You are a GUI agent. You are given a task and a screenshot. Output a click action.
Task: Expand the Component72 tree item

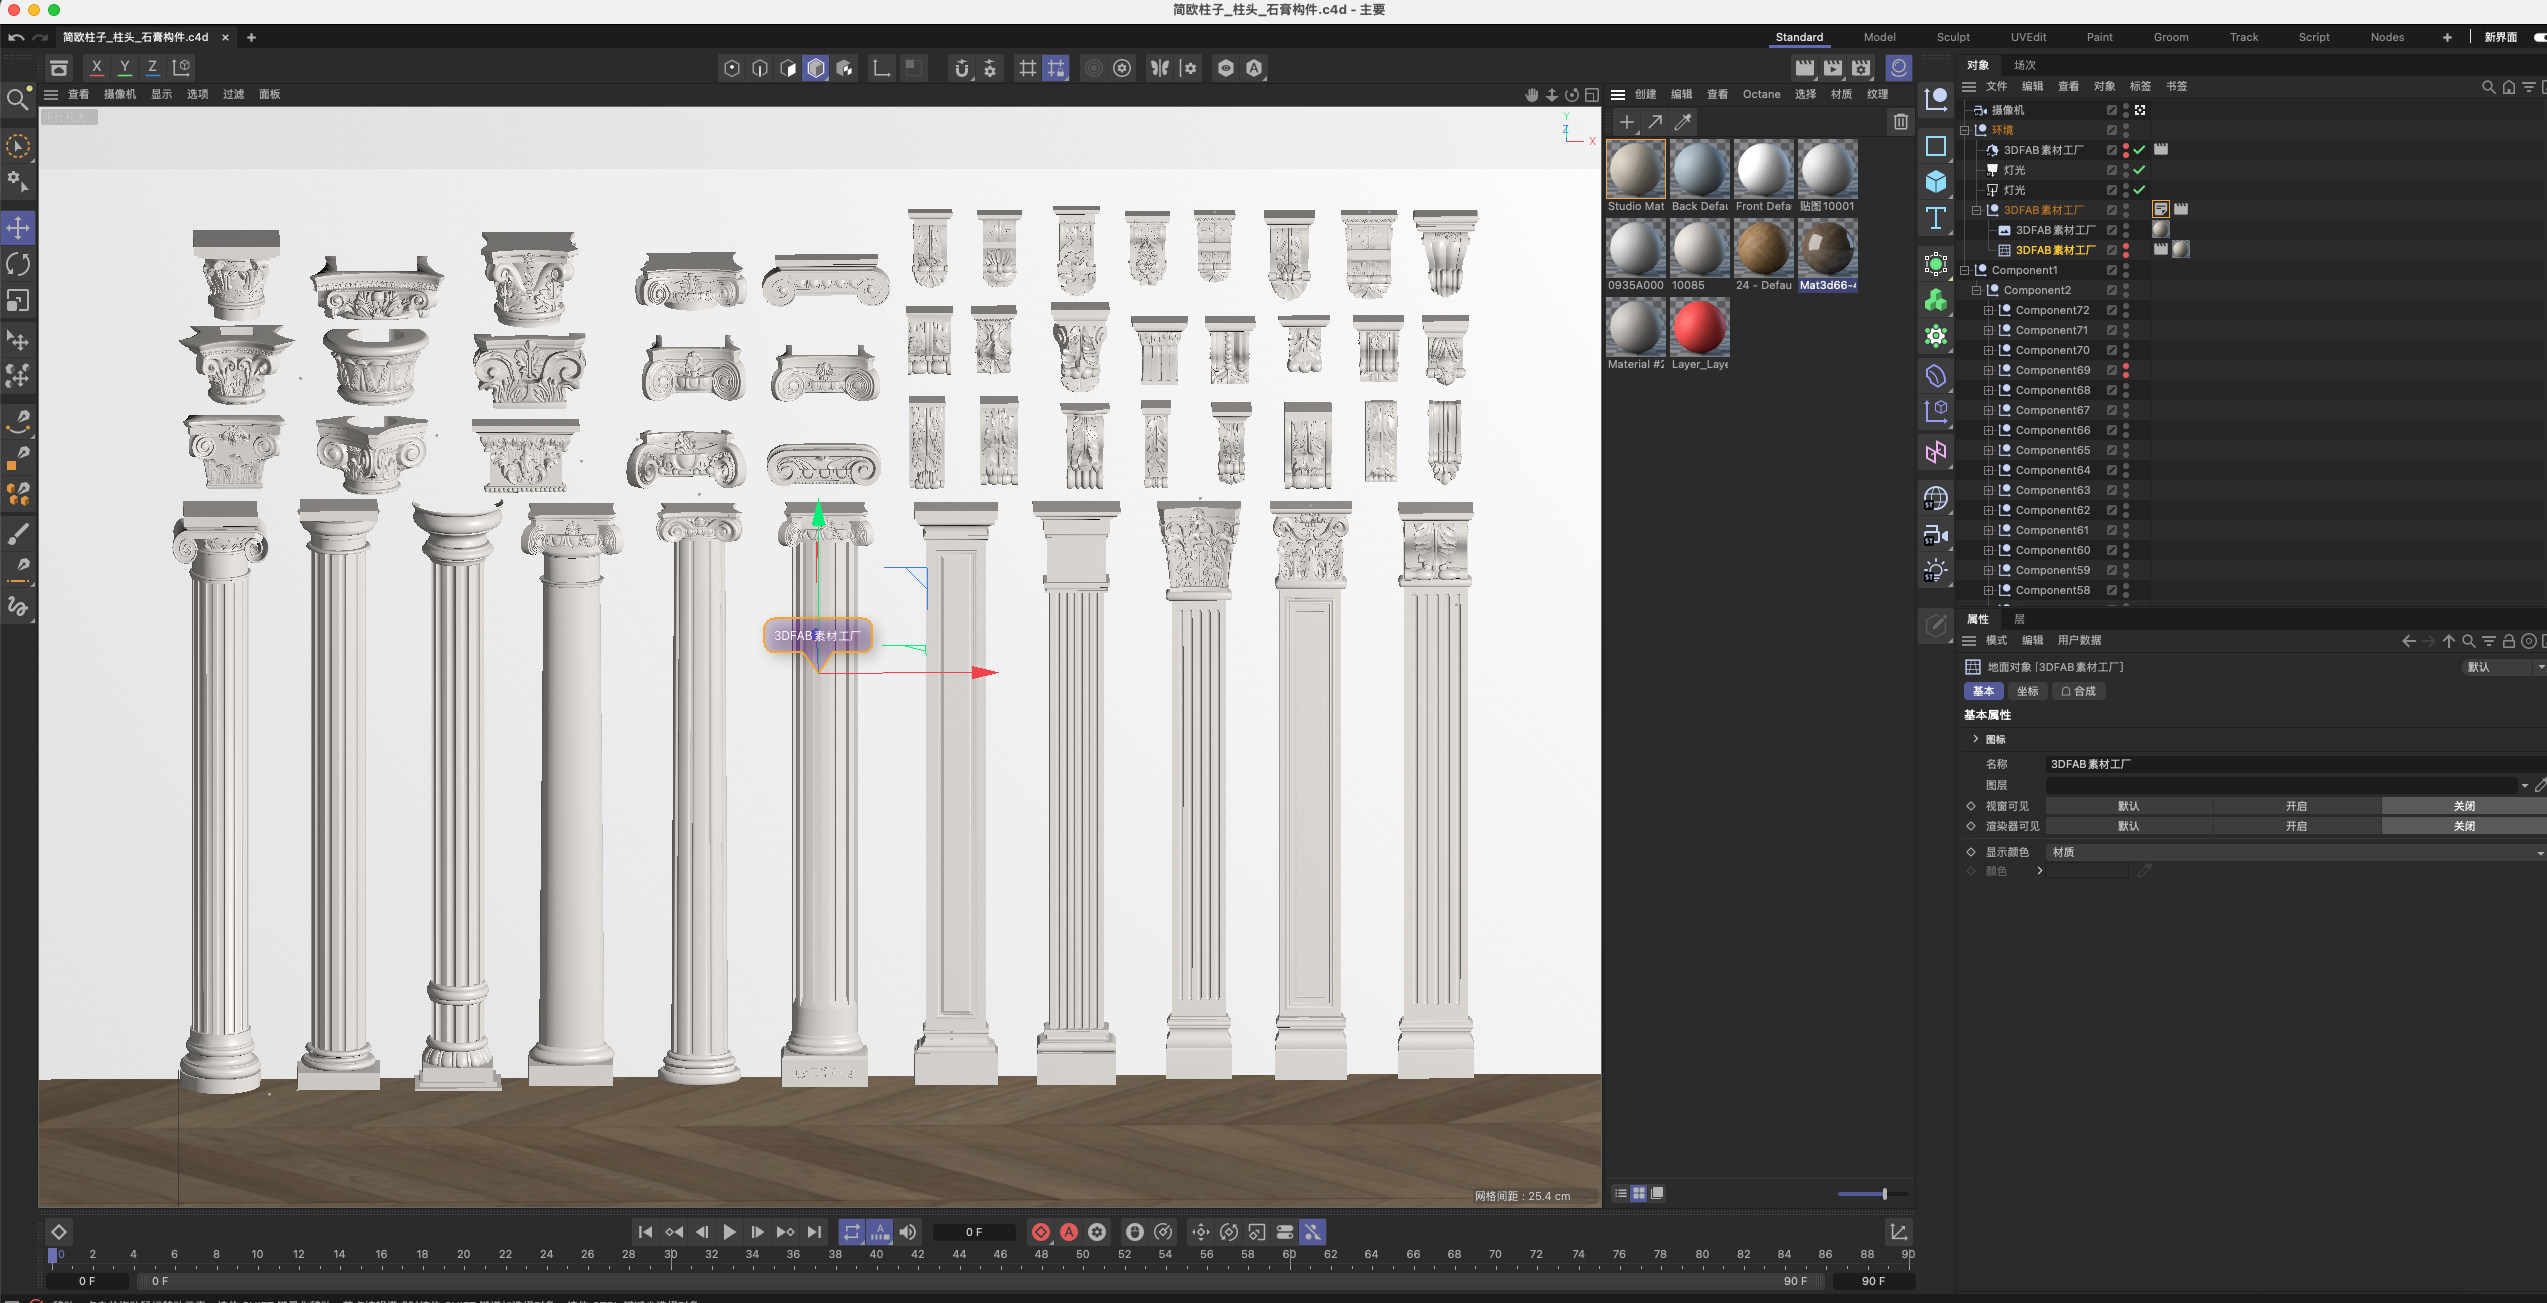(x=1988, y=310)
